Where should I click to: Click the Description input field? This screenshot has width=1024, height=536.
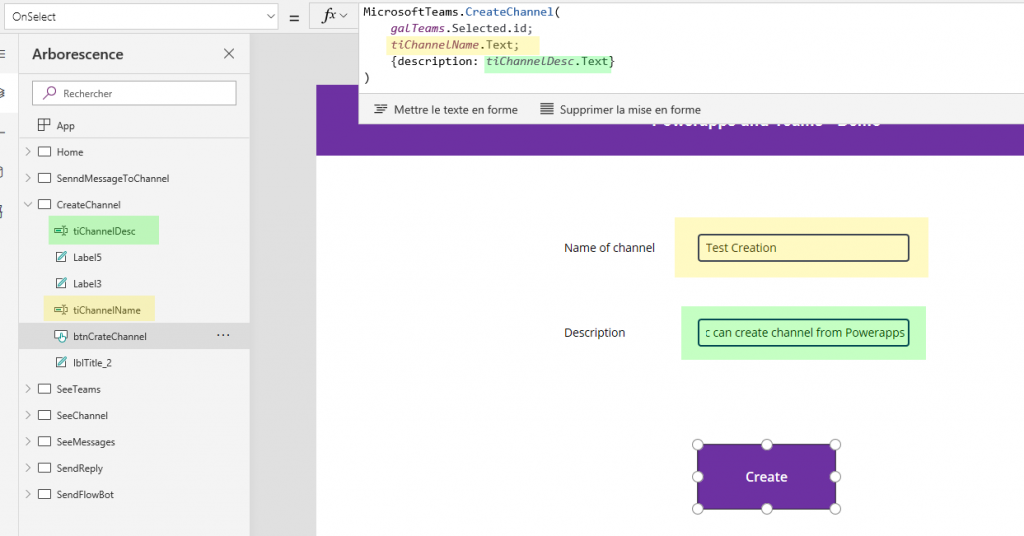point(803,332)
